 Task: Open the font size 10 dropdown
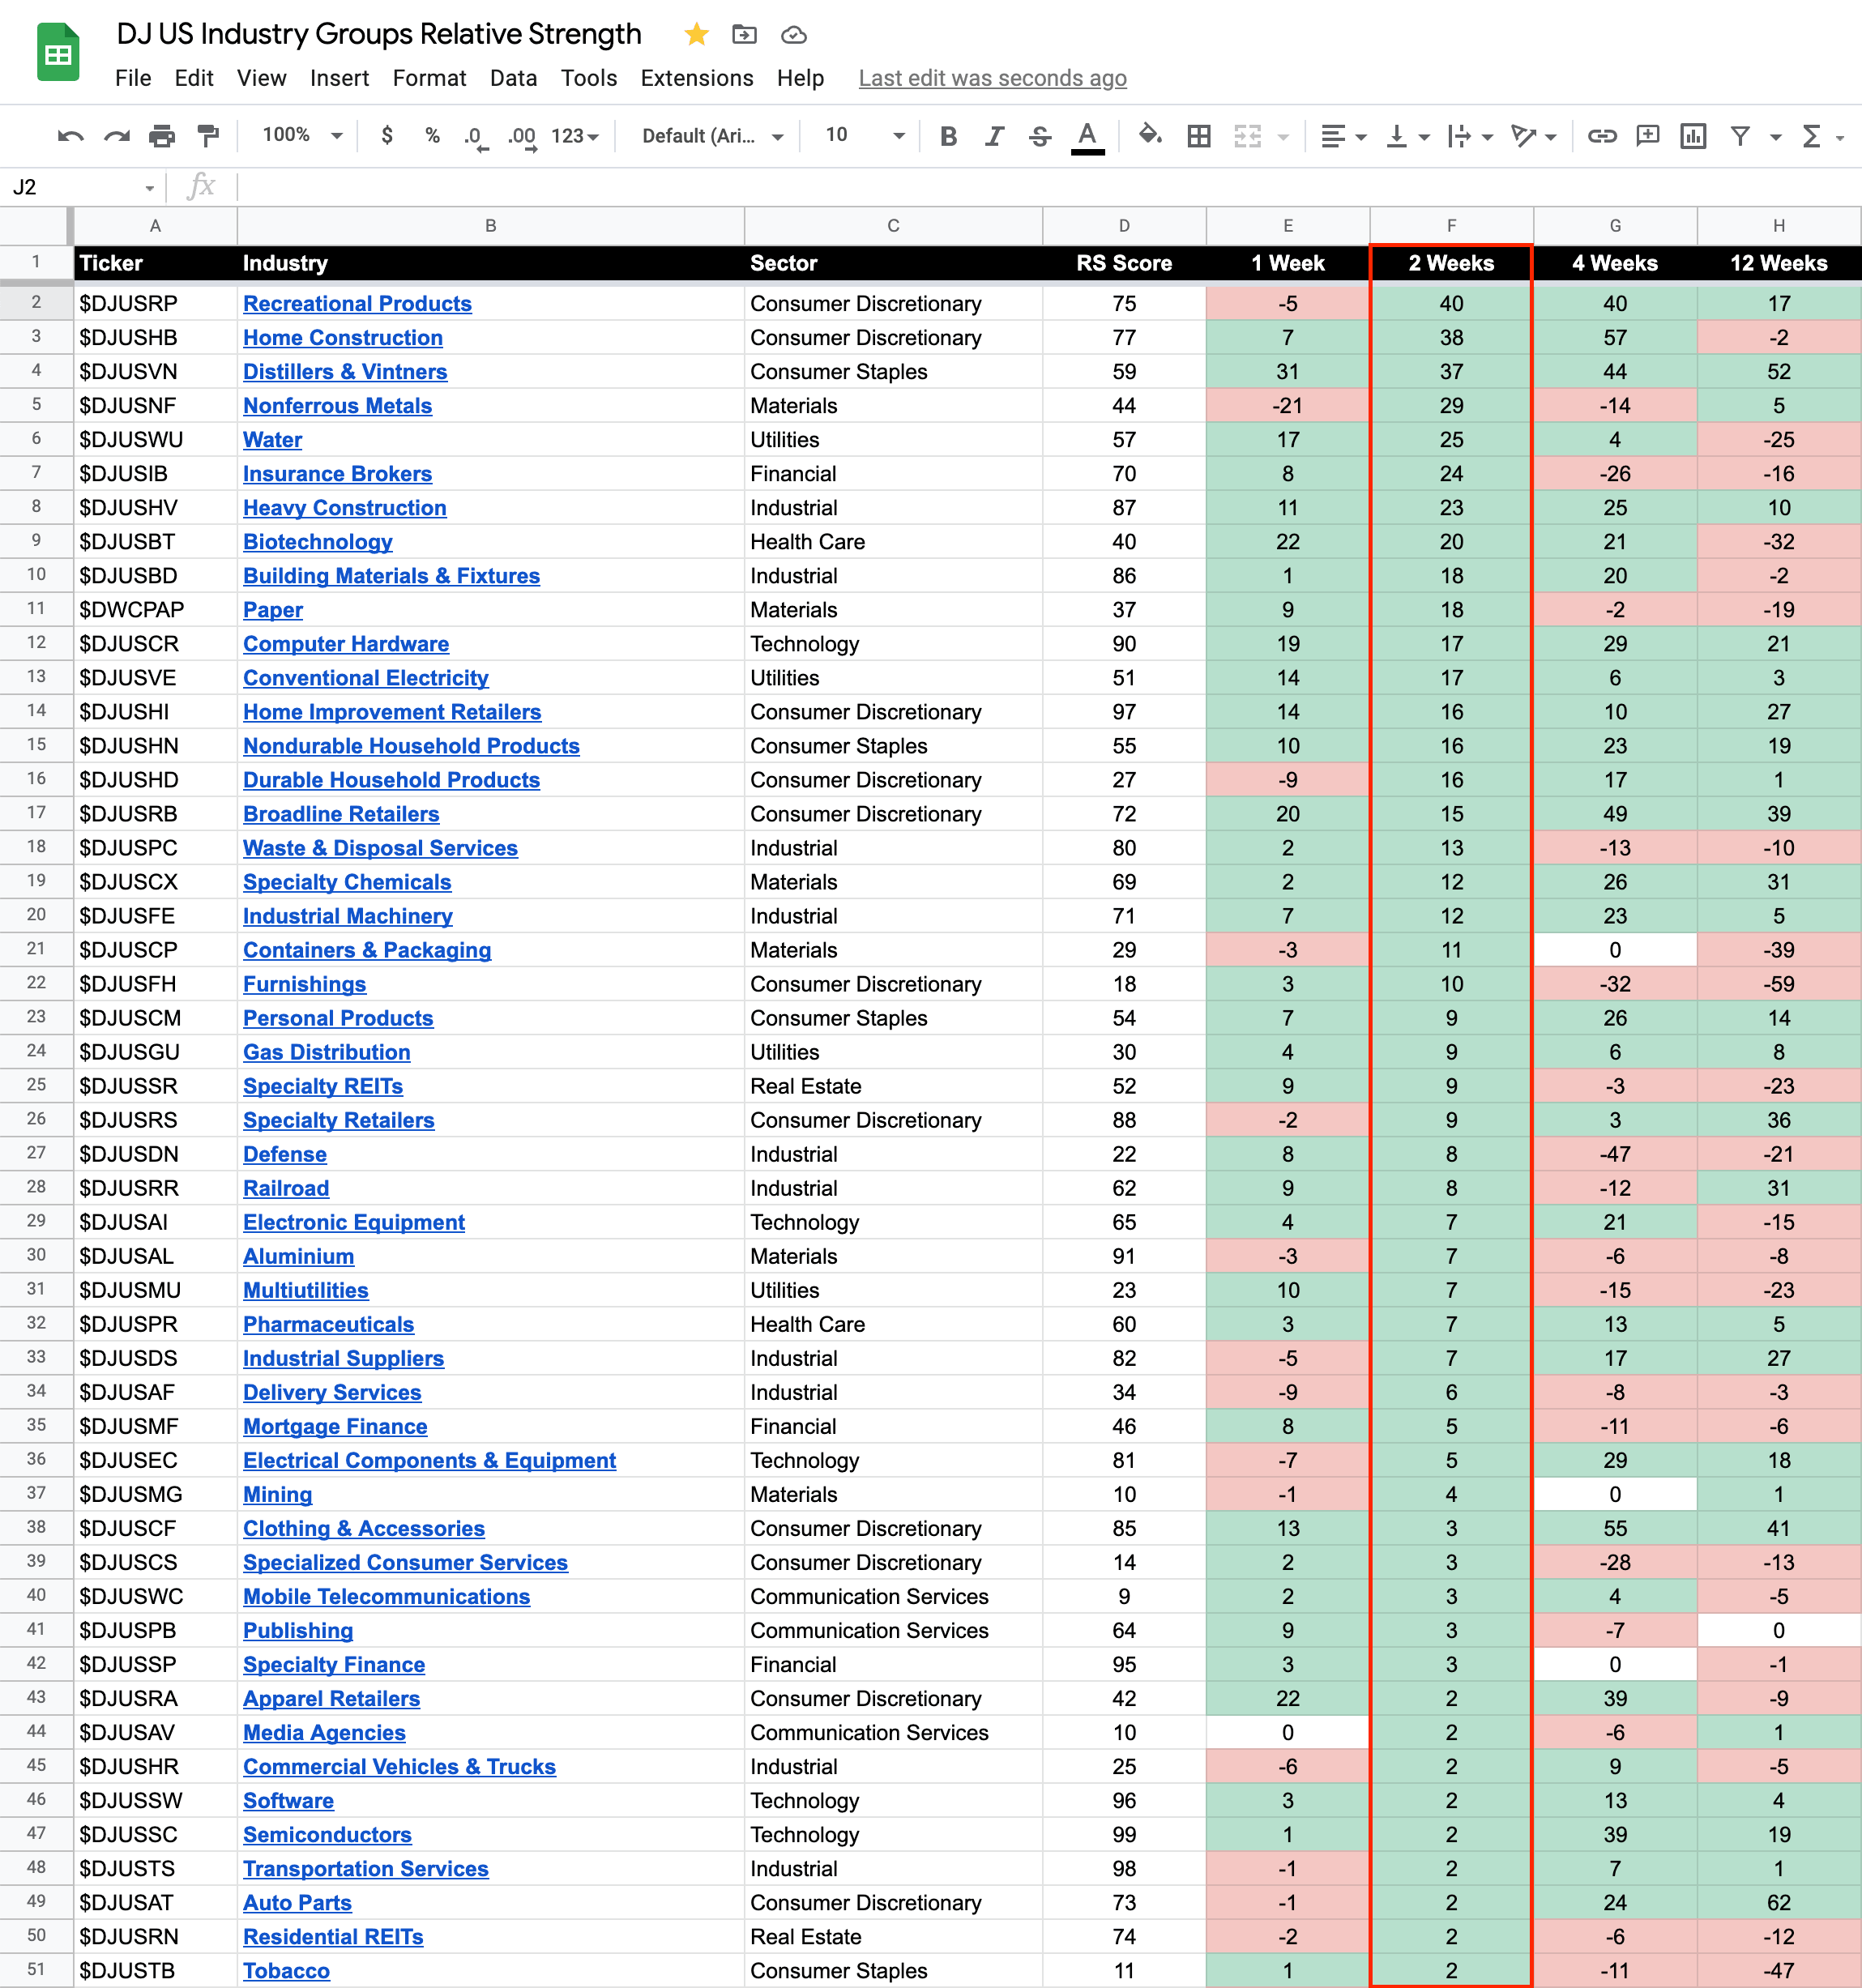[x=864, y=135]
